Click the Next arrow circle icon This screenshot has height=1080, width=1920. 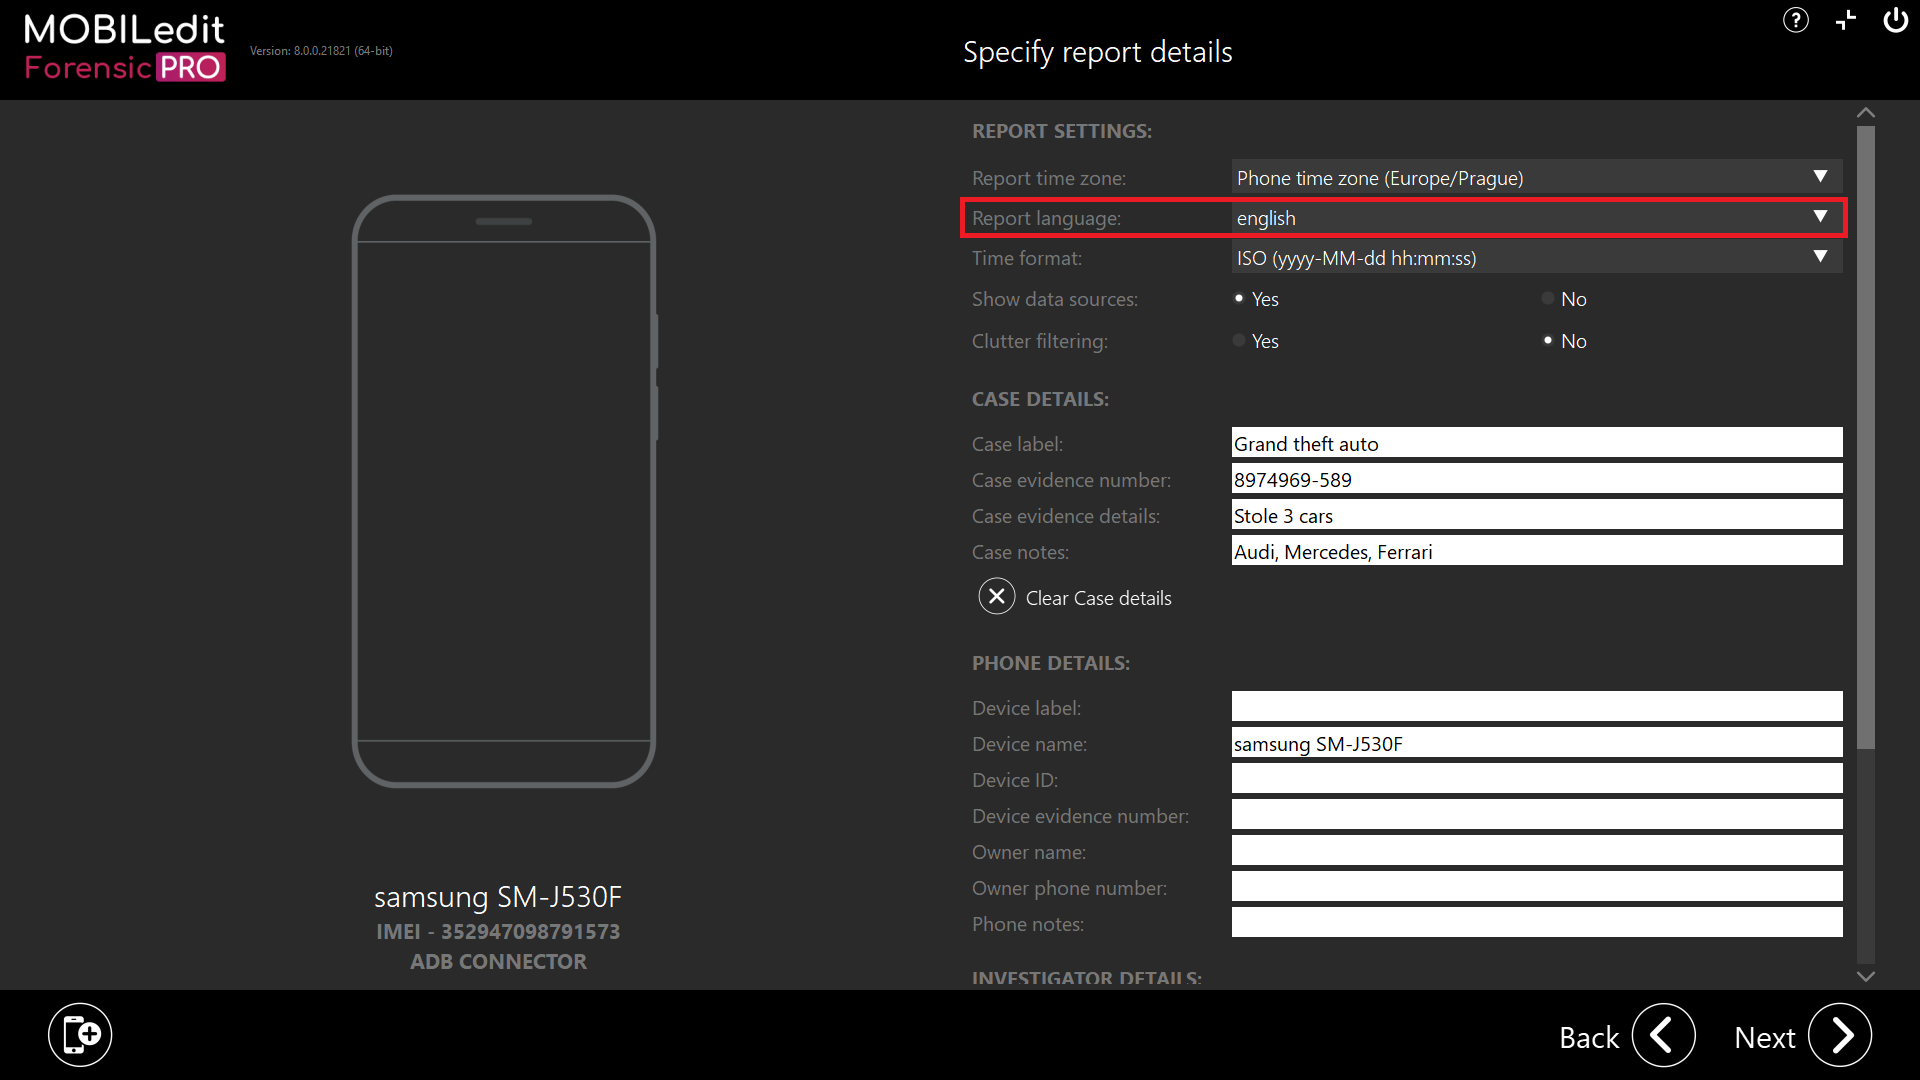(x=1840, y=1036)
